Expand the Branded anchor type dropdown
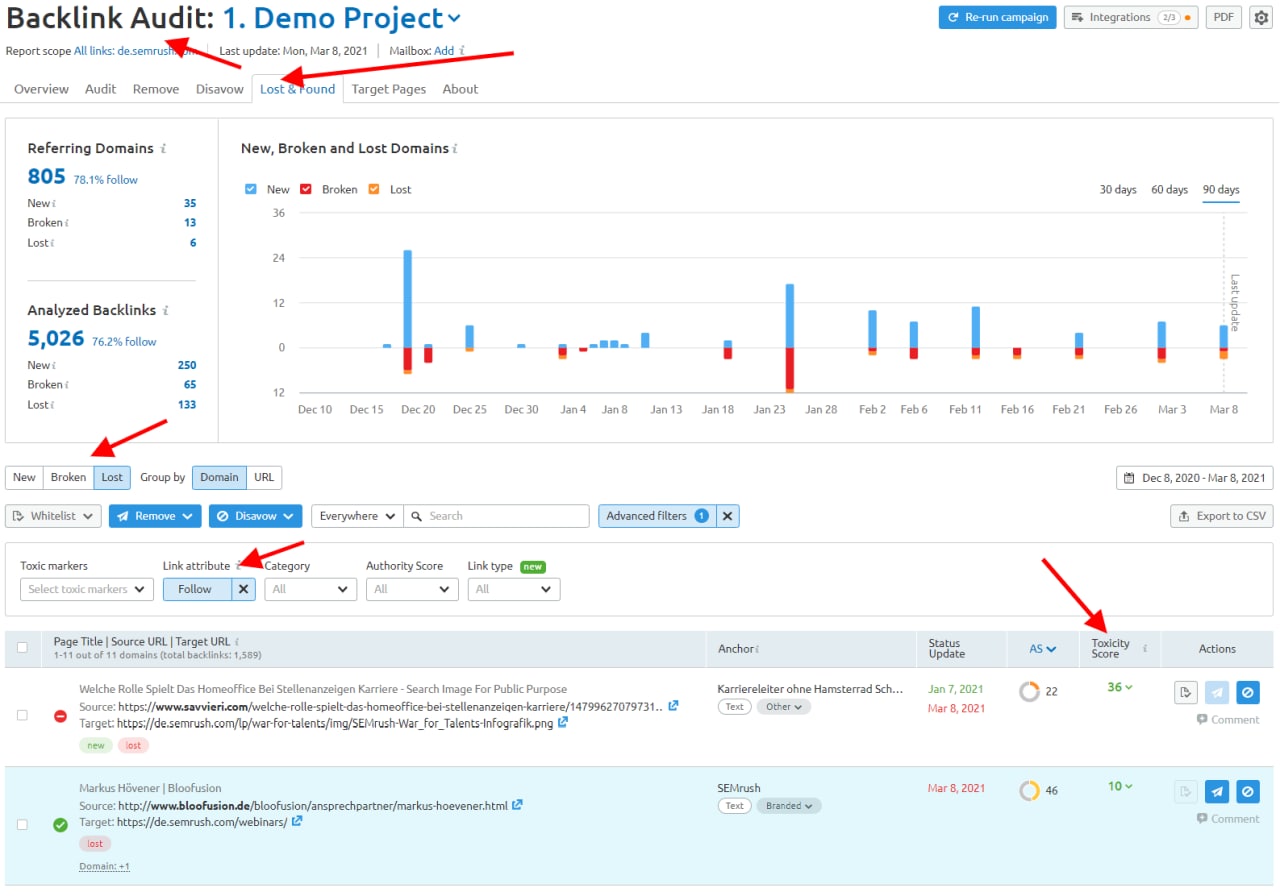The image size is (1280, 896). pos(789,805)
